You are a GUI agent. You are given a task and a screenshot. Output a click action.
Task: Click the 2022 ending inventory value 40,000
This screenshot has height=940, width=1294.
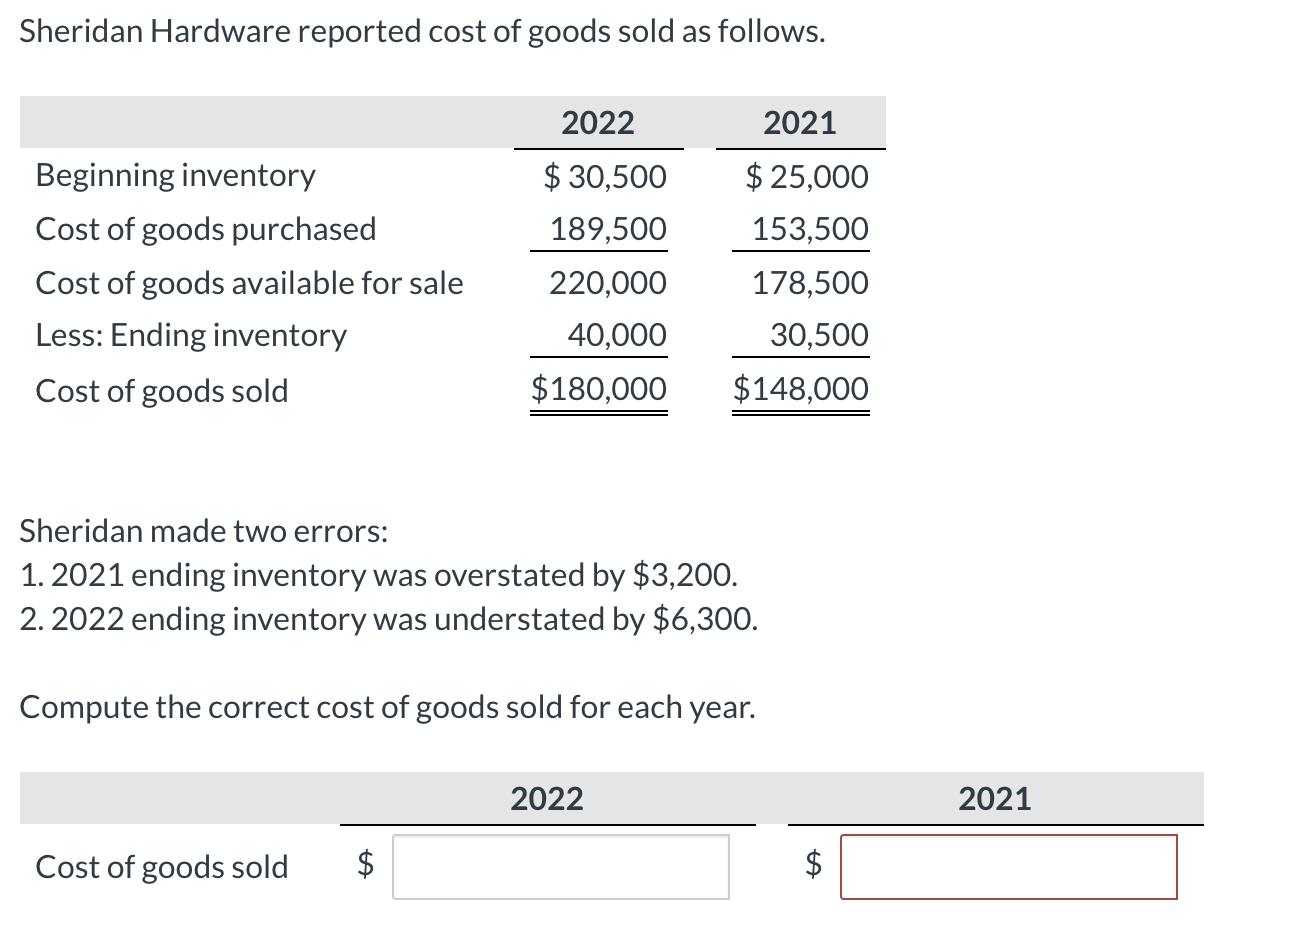[x=617, y=335]
